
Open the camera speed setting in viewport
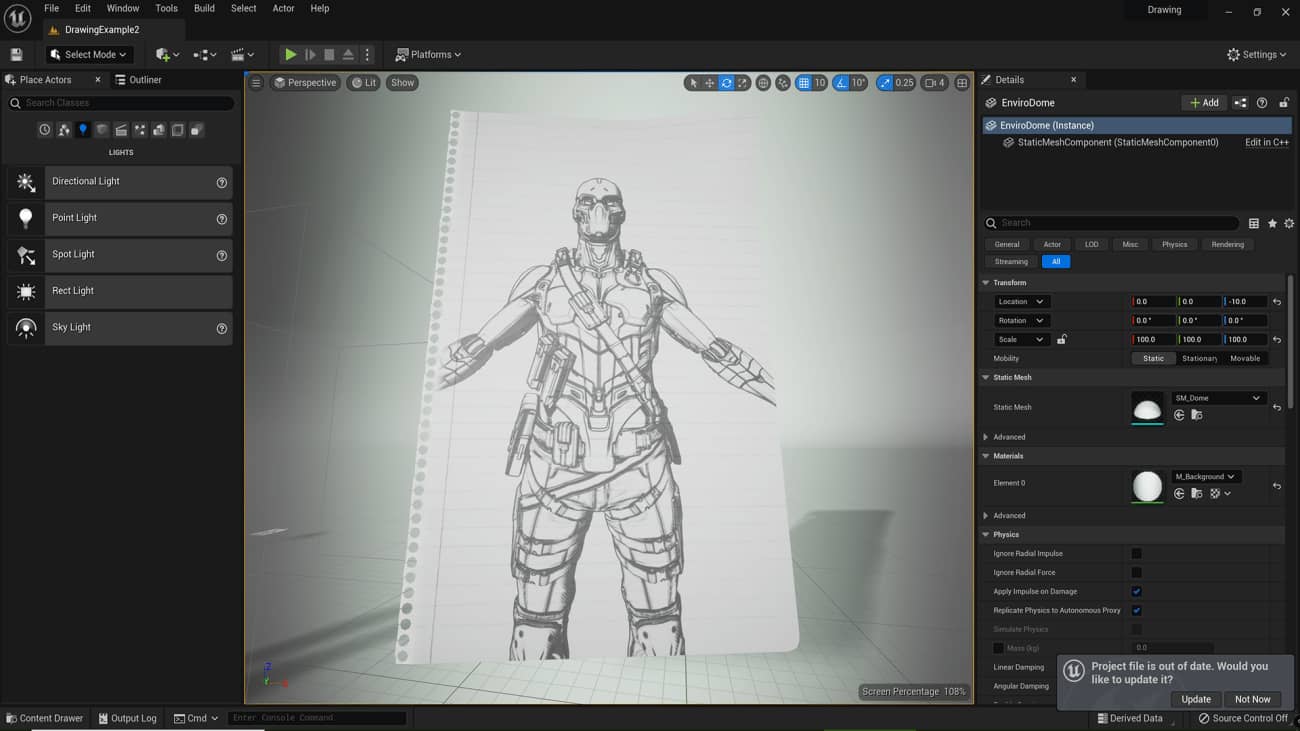tap(934, 83)
